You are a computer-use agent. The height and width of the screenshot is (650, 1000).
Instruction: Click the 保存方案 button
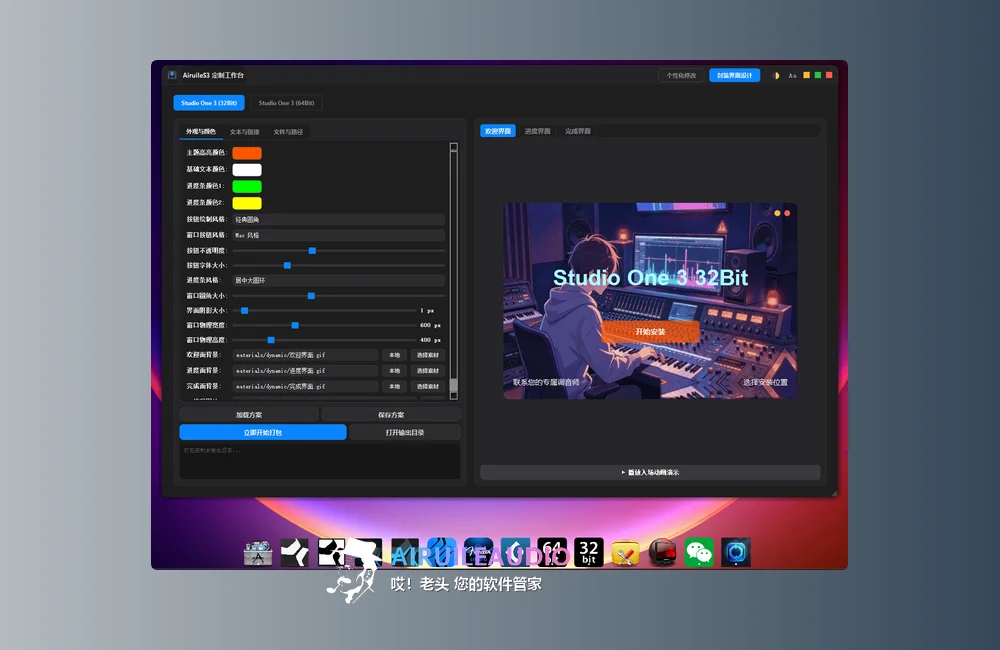click(391, 415)
